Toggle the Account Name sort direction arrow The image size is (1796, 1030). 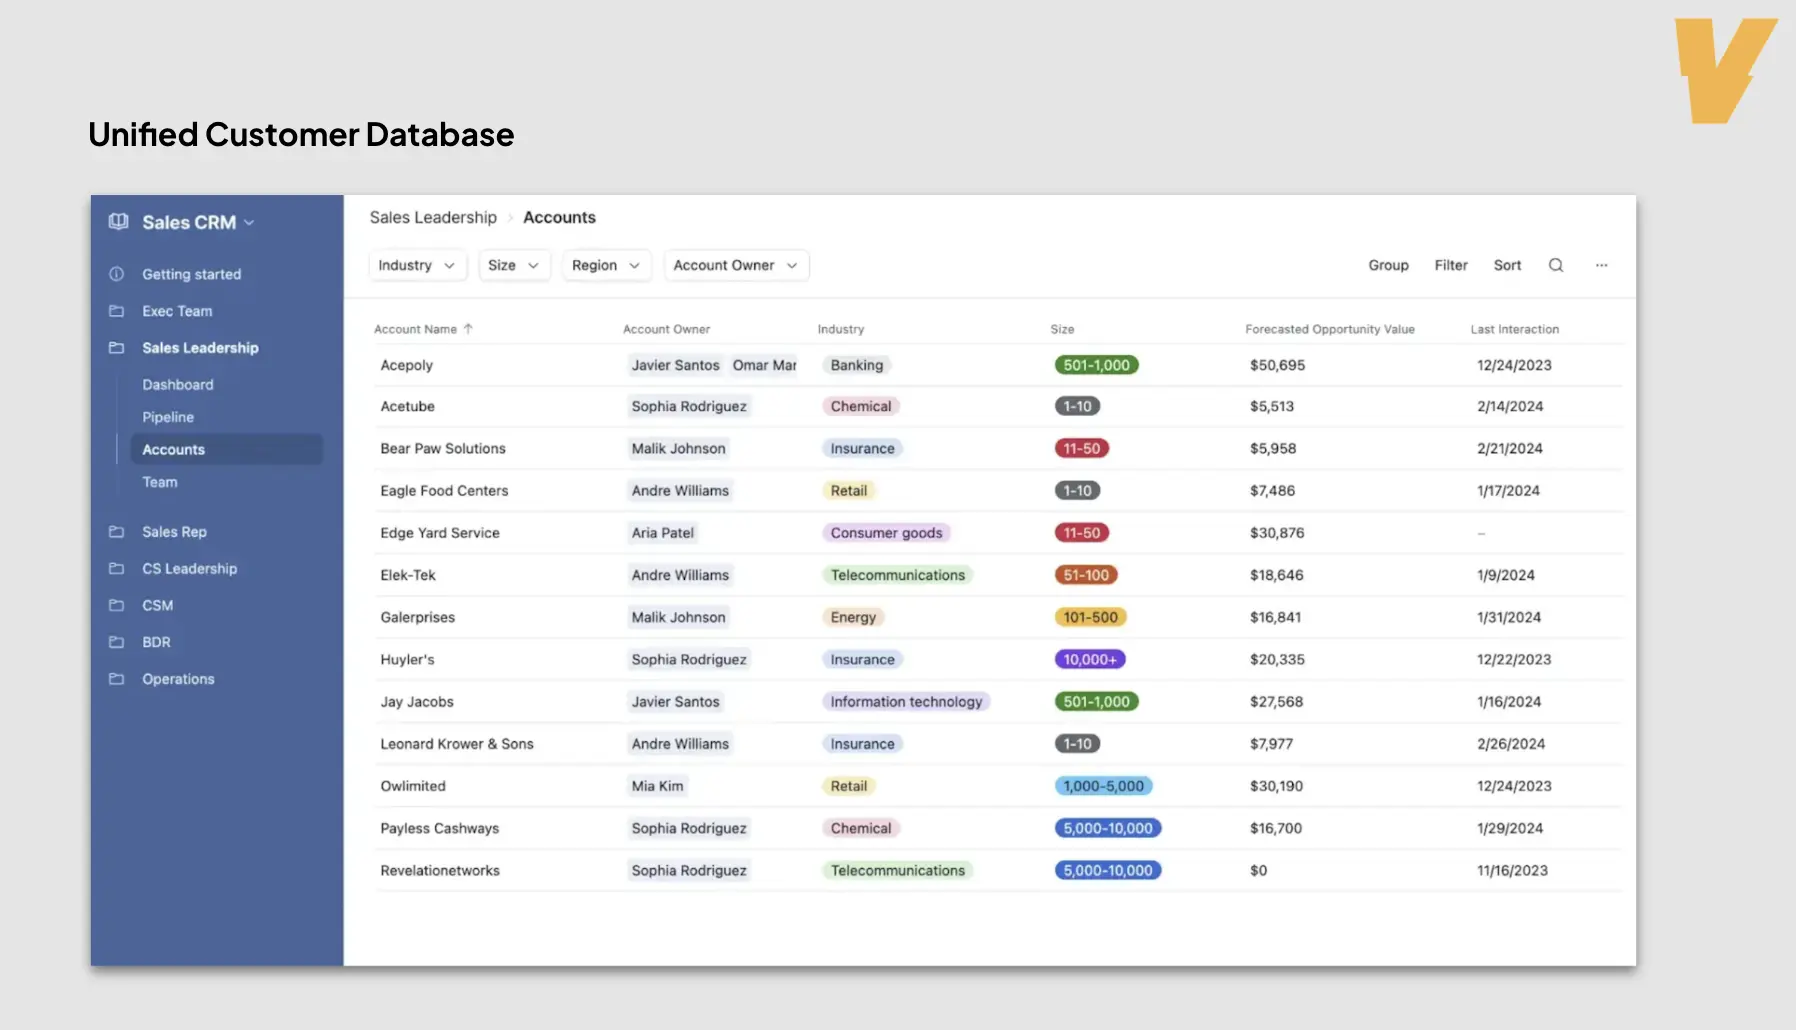[x=468, y=328]
